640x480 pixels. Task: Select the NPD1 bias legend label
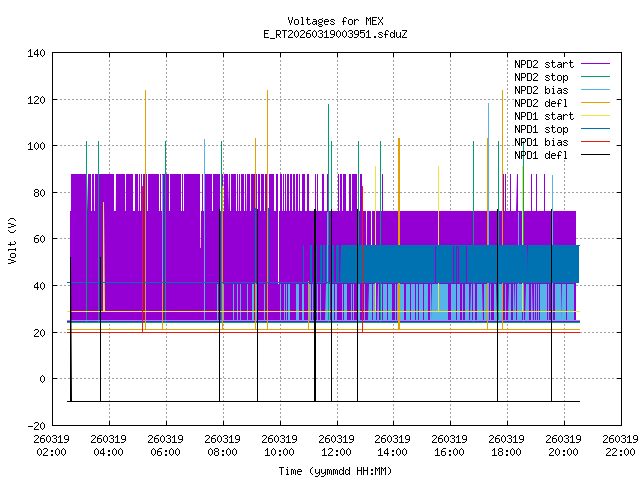[541, 142]
